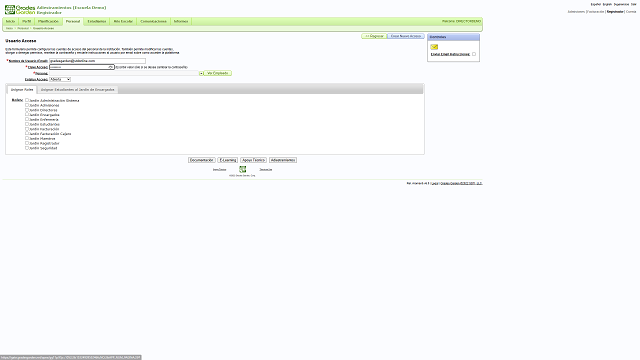Click the username email input field
The width and height of the screenshot is (640, 360).
(97, 61)
